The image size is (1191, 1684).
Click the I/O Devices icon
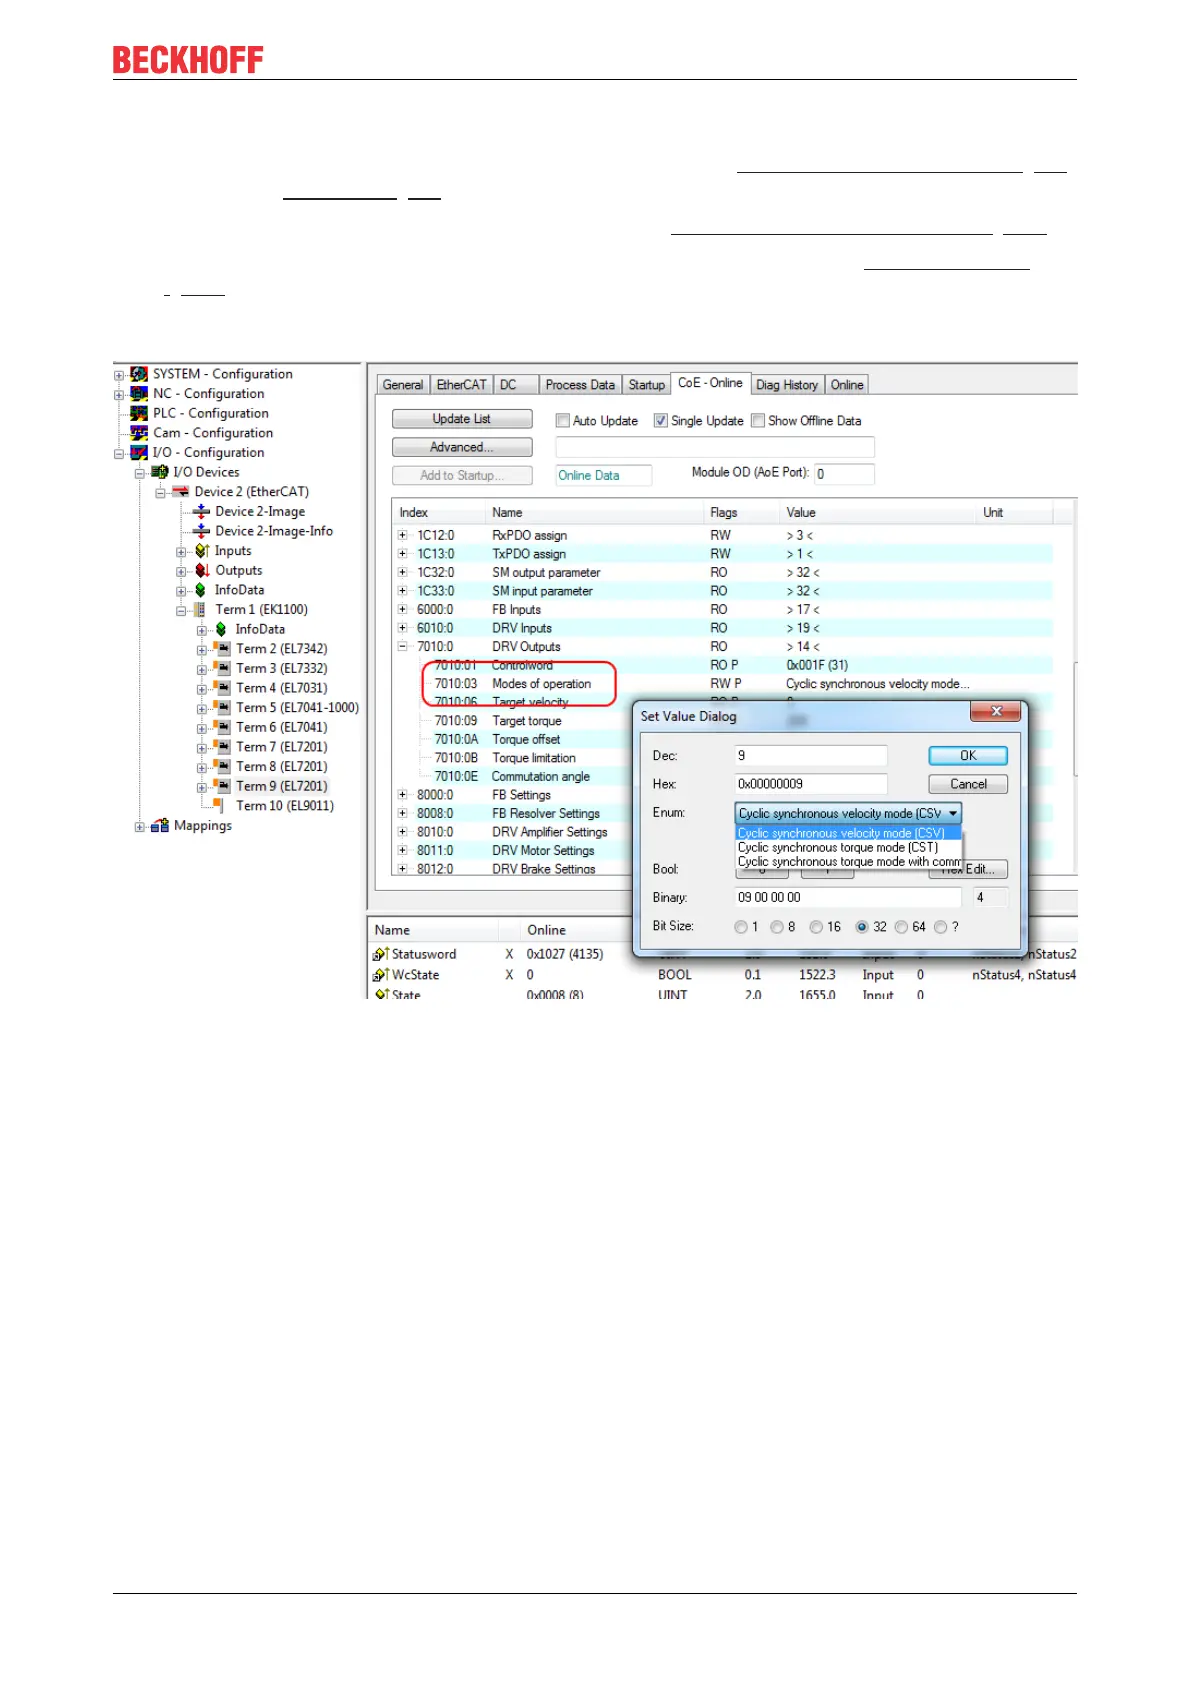point(160,472)
